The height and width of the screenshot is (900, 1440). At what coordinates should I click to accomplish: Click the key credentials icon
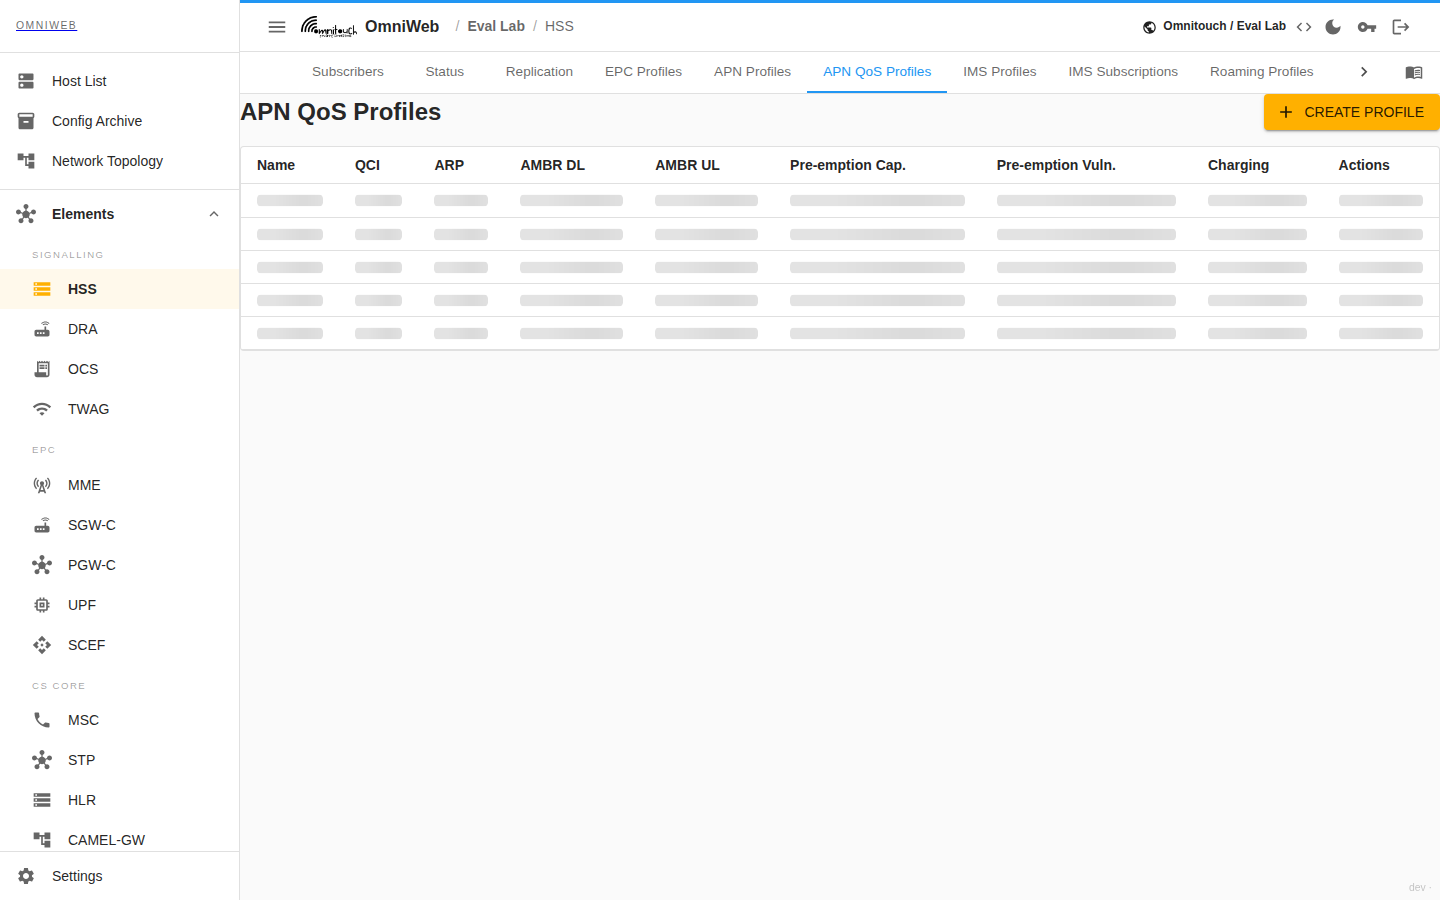tap(1367, 27)
